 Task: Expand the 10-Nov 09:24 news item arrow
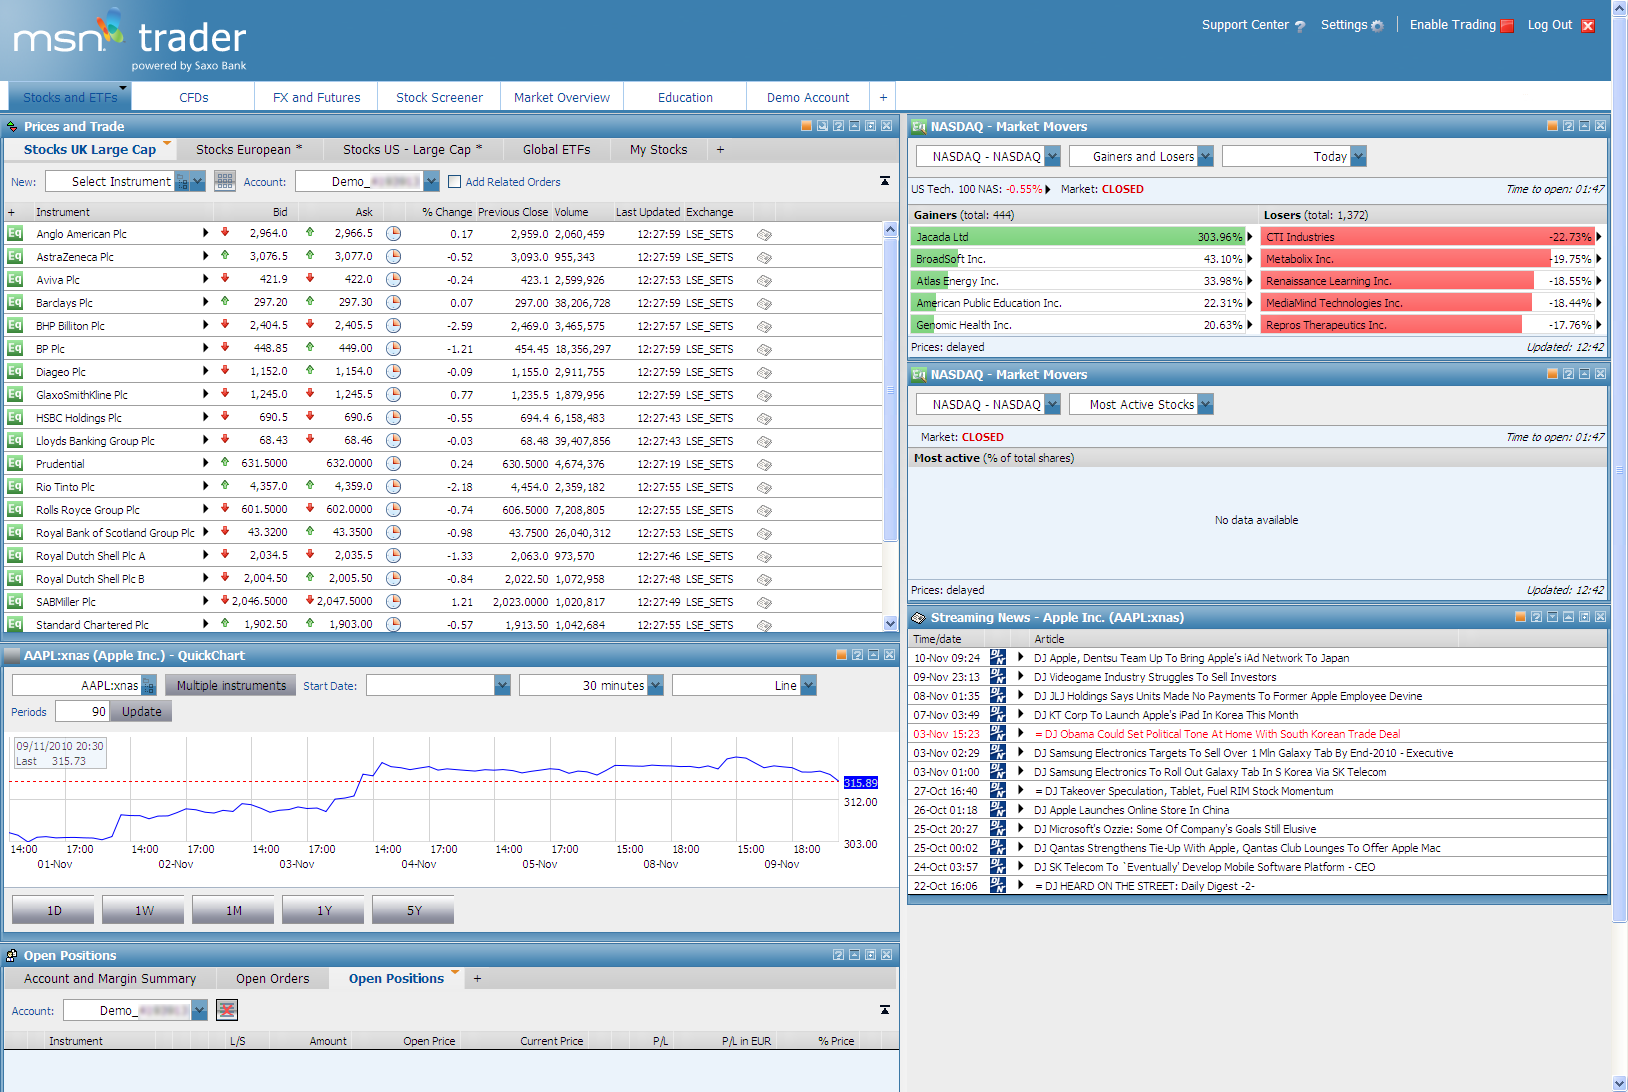[x=1020, y=657]
